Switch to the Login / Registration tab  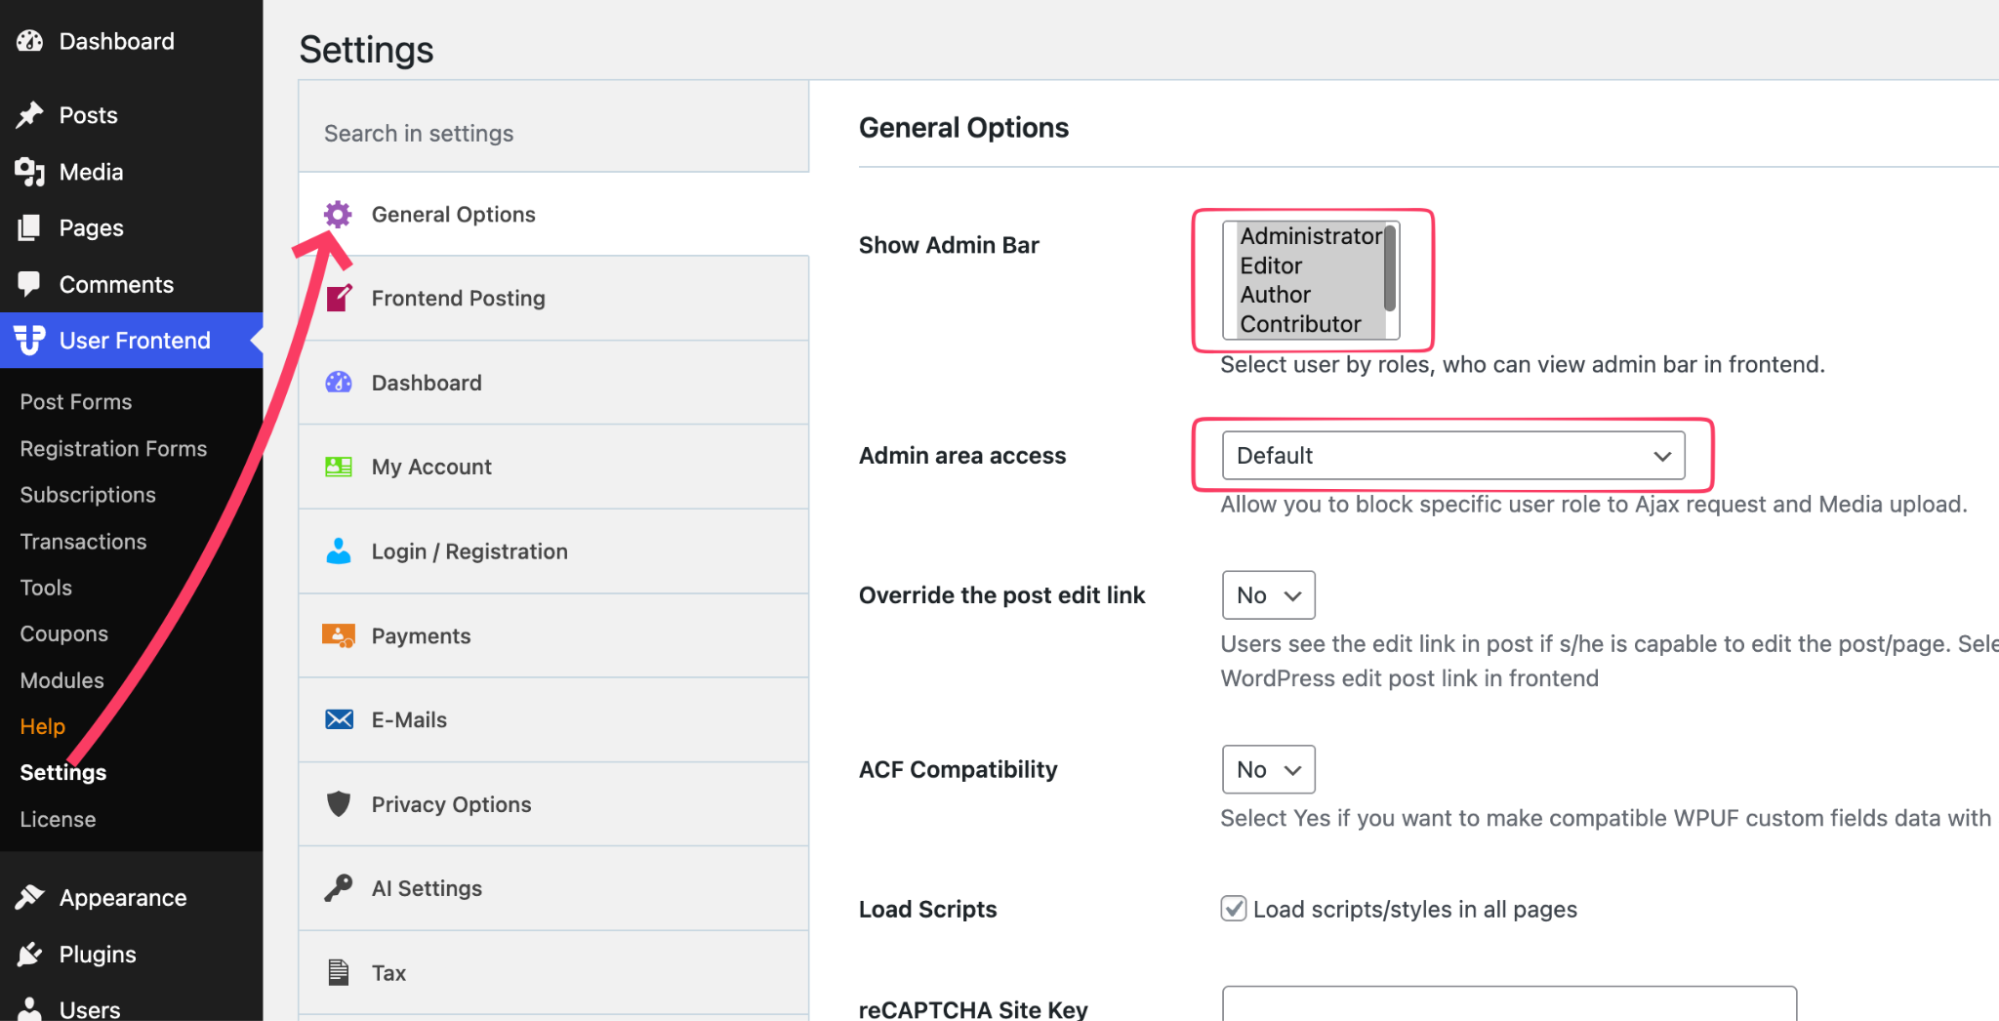pos(554,551)
